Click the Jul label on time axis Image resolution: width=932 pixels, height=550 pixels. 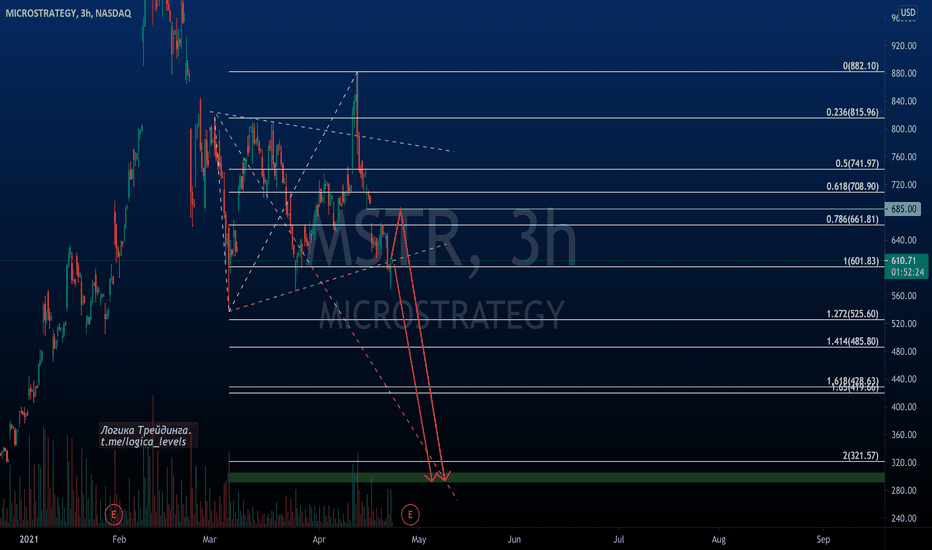[x=619, y=539]
